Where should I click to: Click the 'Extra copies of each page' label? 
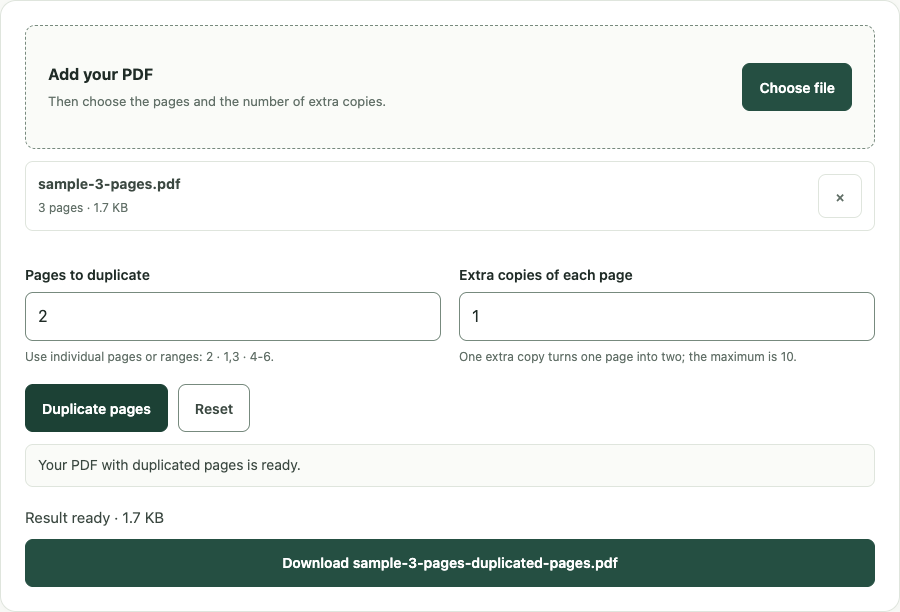point(546,275)
